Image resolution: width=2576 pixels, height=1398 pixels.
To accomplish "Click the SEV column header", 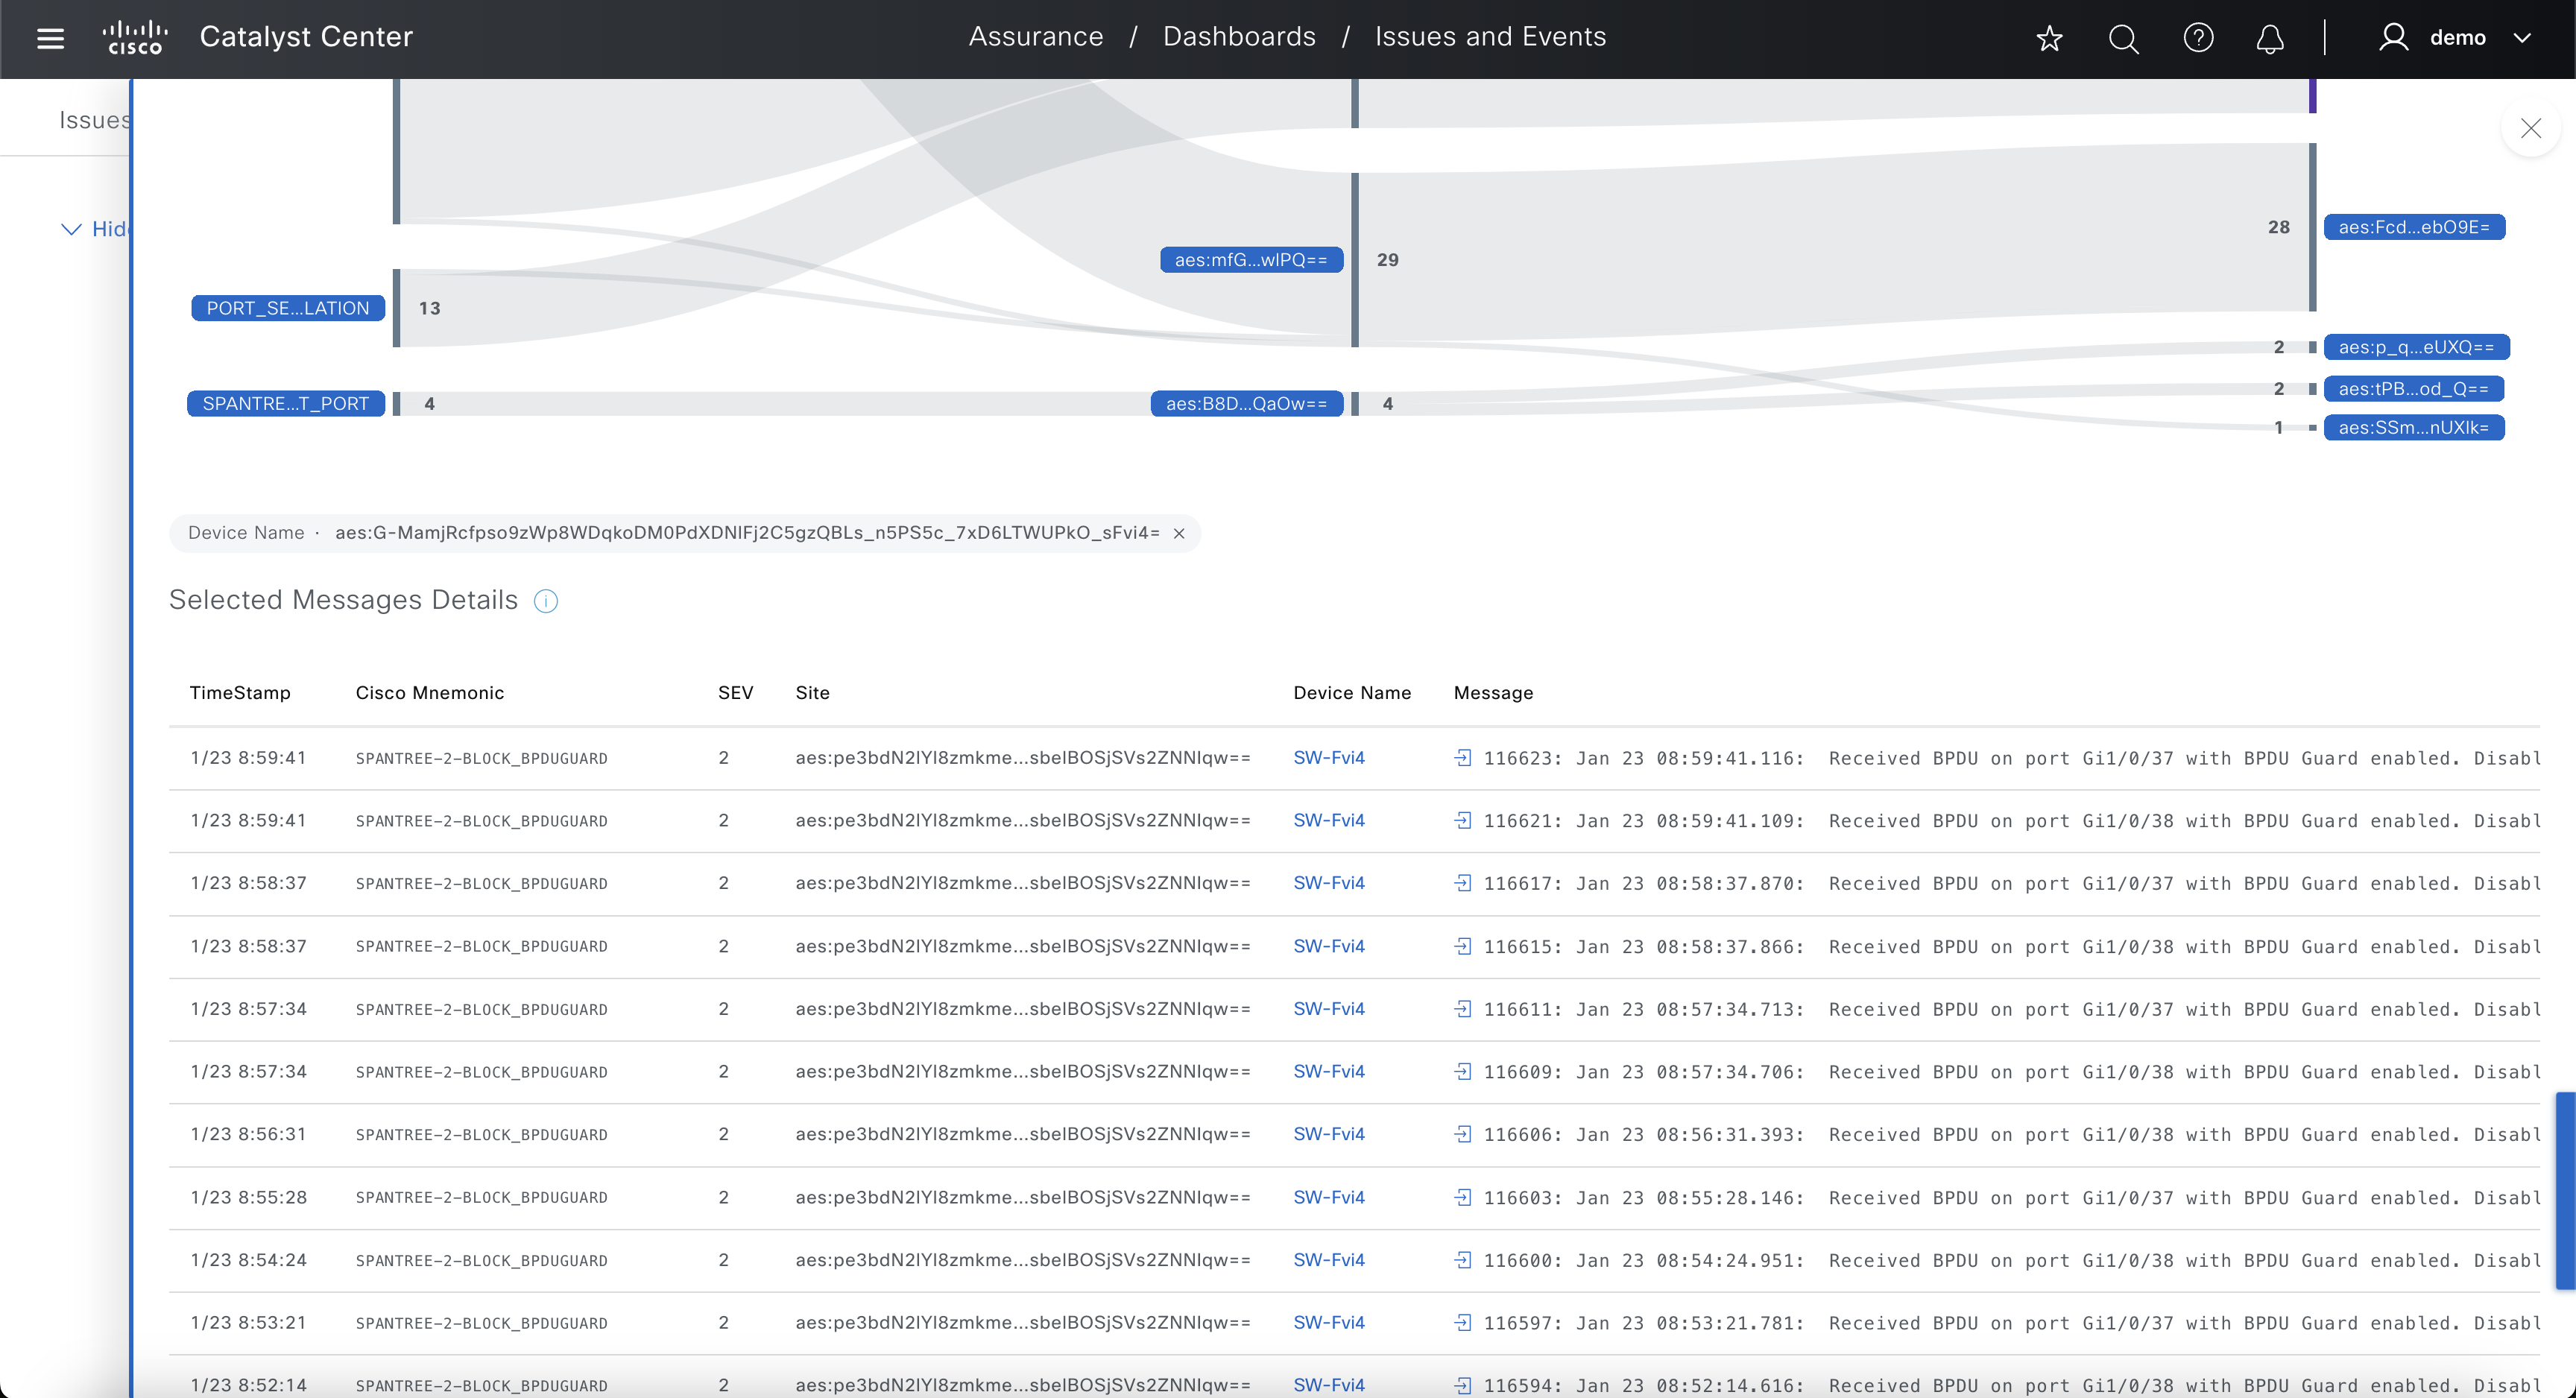I will click(735, 693).
